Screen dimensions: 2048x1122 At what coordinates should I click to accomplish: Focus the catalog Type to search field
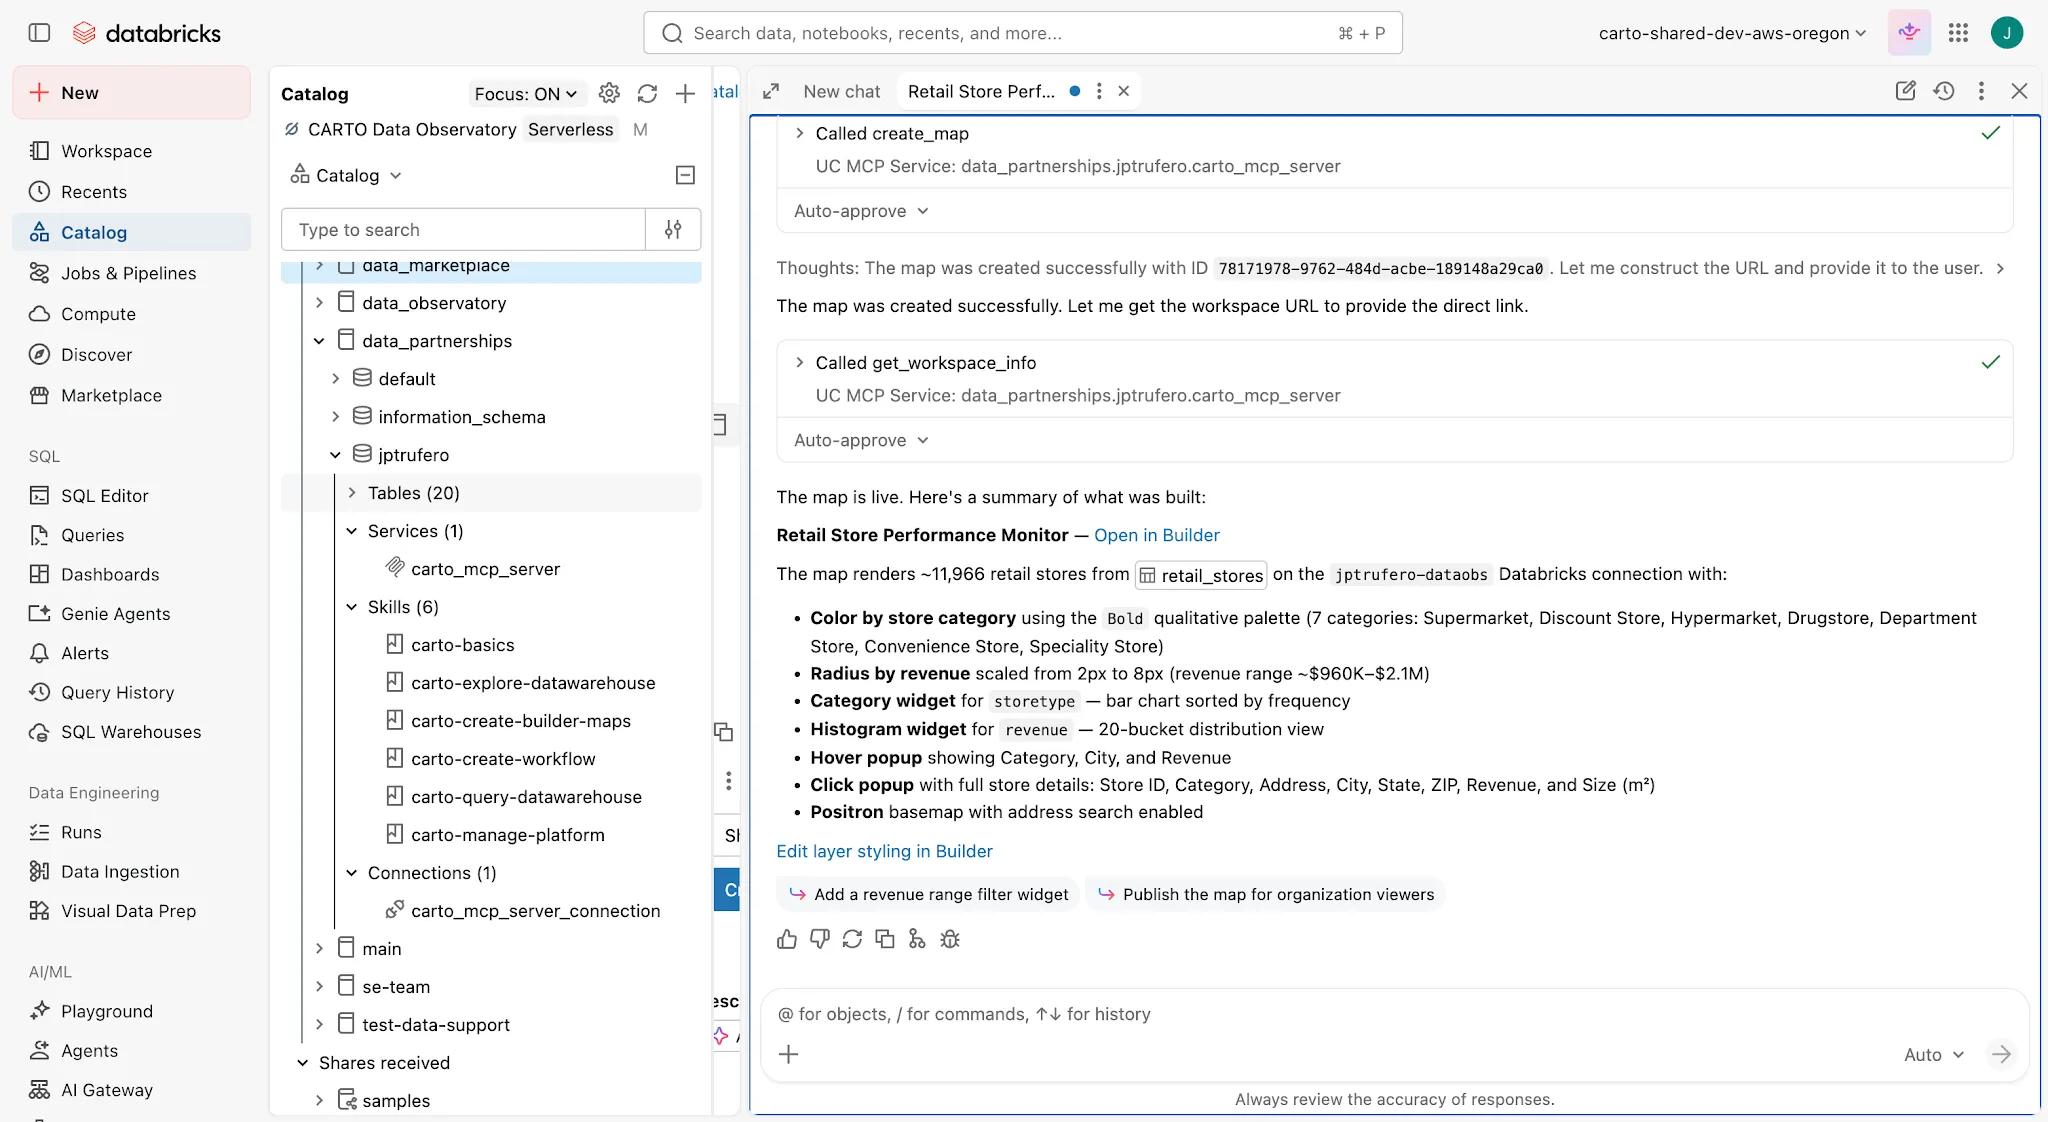pos(464,229)
